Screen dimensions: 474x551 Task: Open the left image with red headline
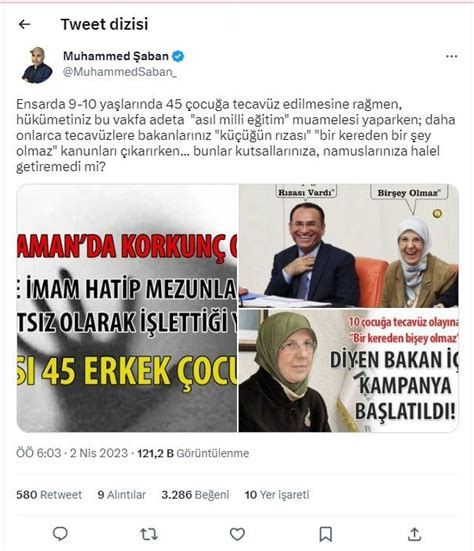pyautogui.click(x=127, y=308)
